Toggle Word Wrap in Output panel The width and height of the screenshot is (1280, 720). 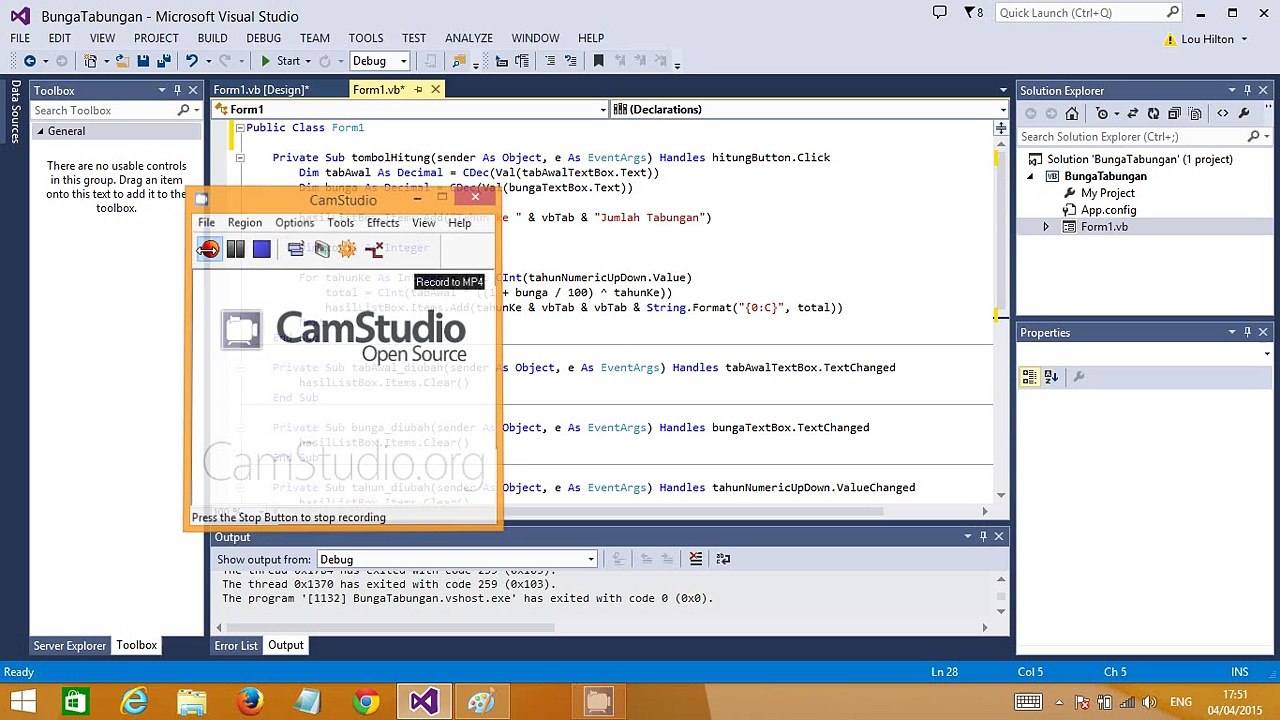723,559
